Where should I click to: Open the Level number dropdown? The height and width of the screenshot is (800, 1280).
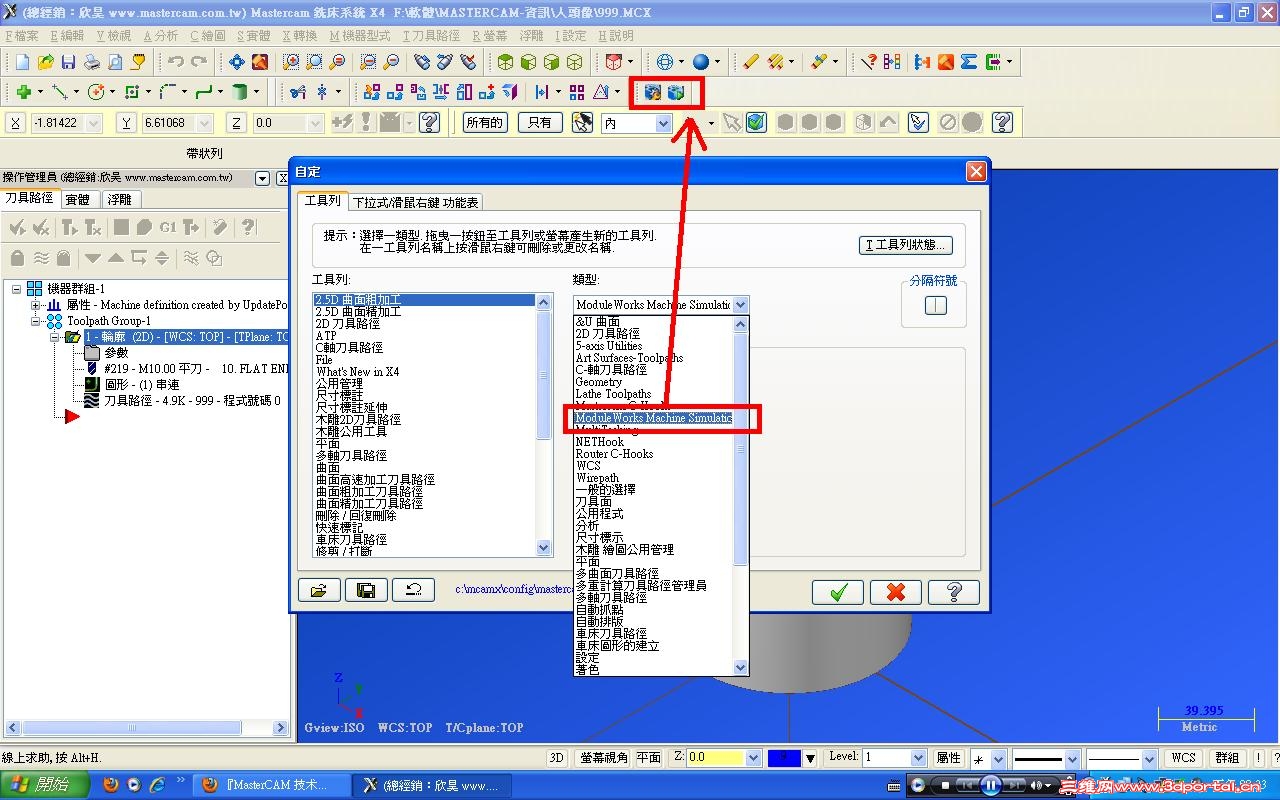click(918, 758)
